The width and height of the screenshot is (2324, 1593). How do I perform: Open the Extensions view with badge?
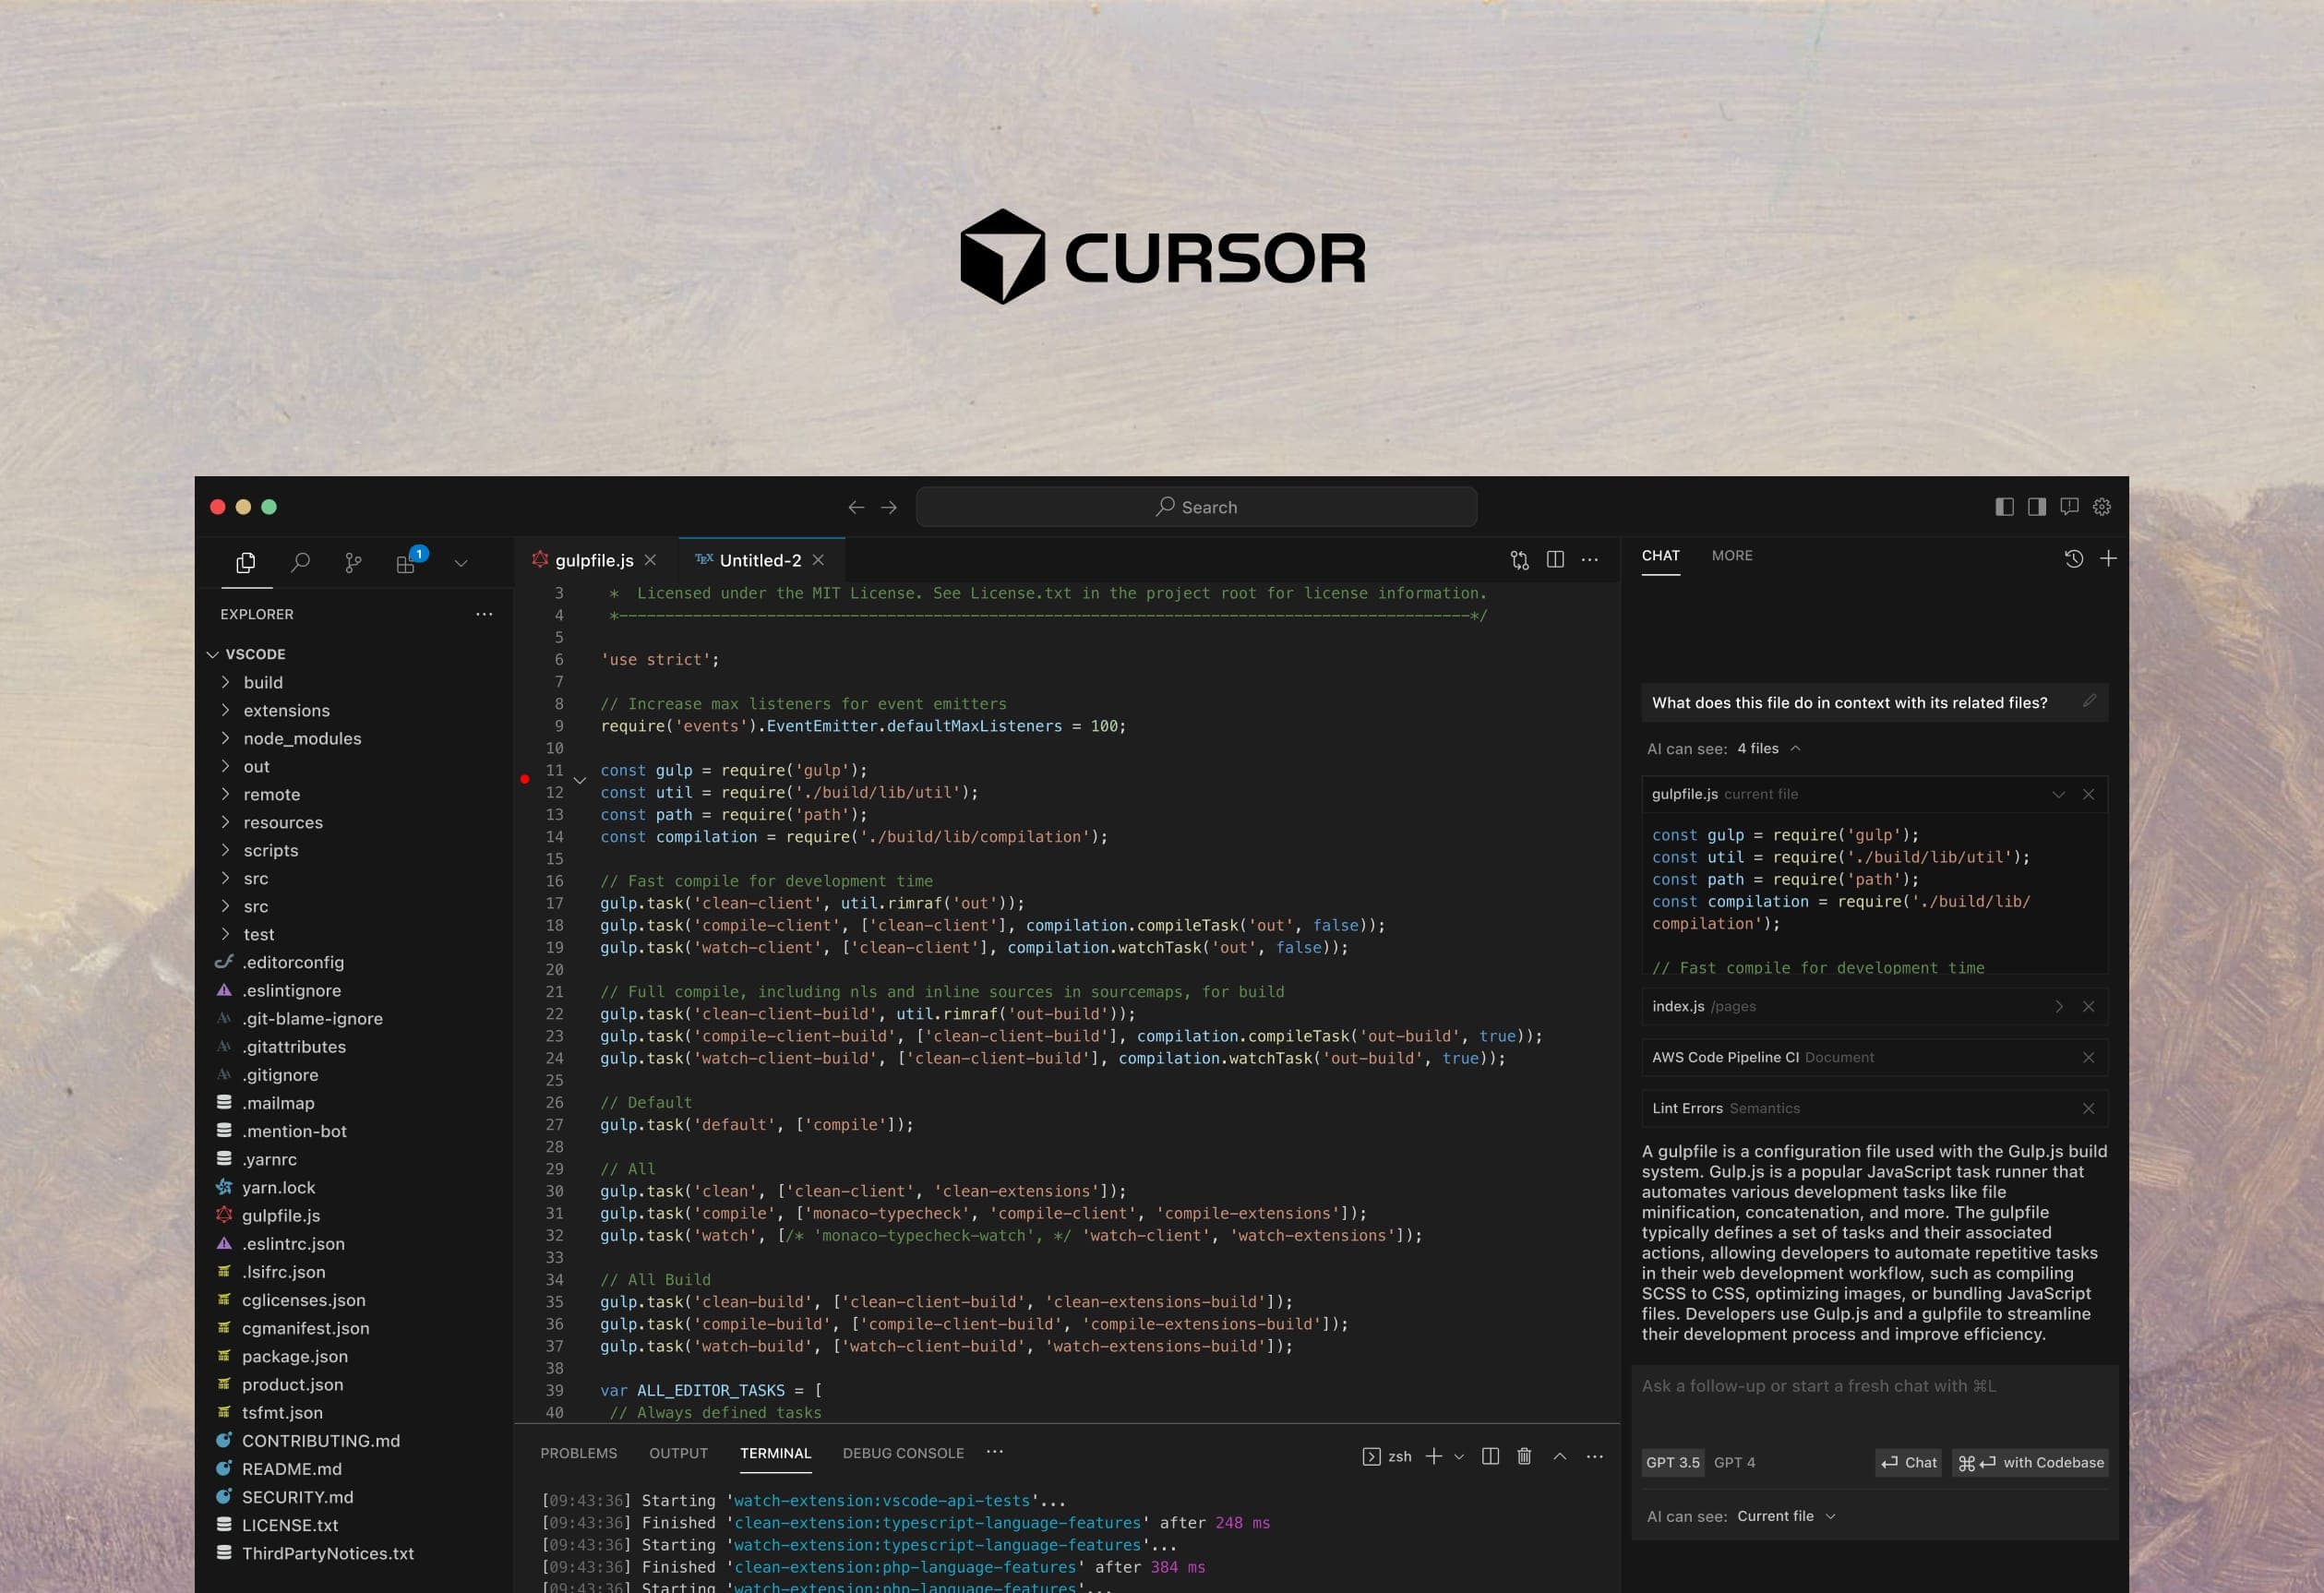(x=406, y=563)
